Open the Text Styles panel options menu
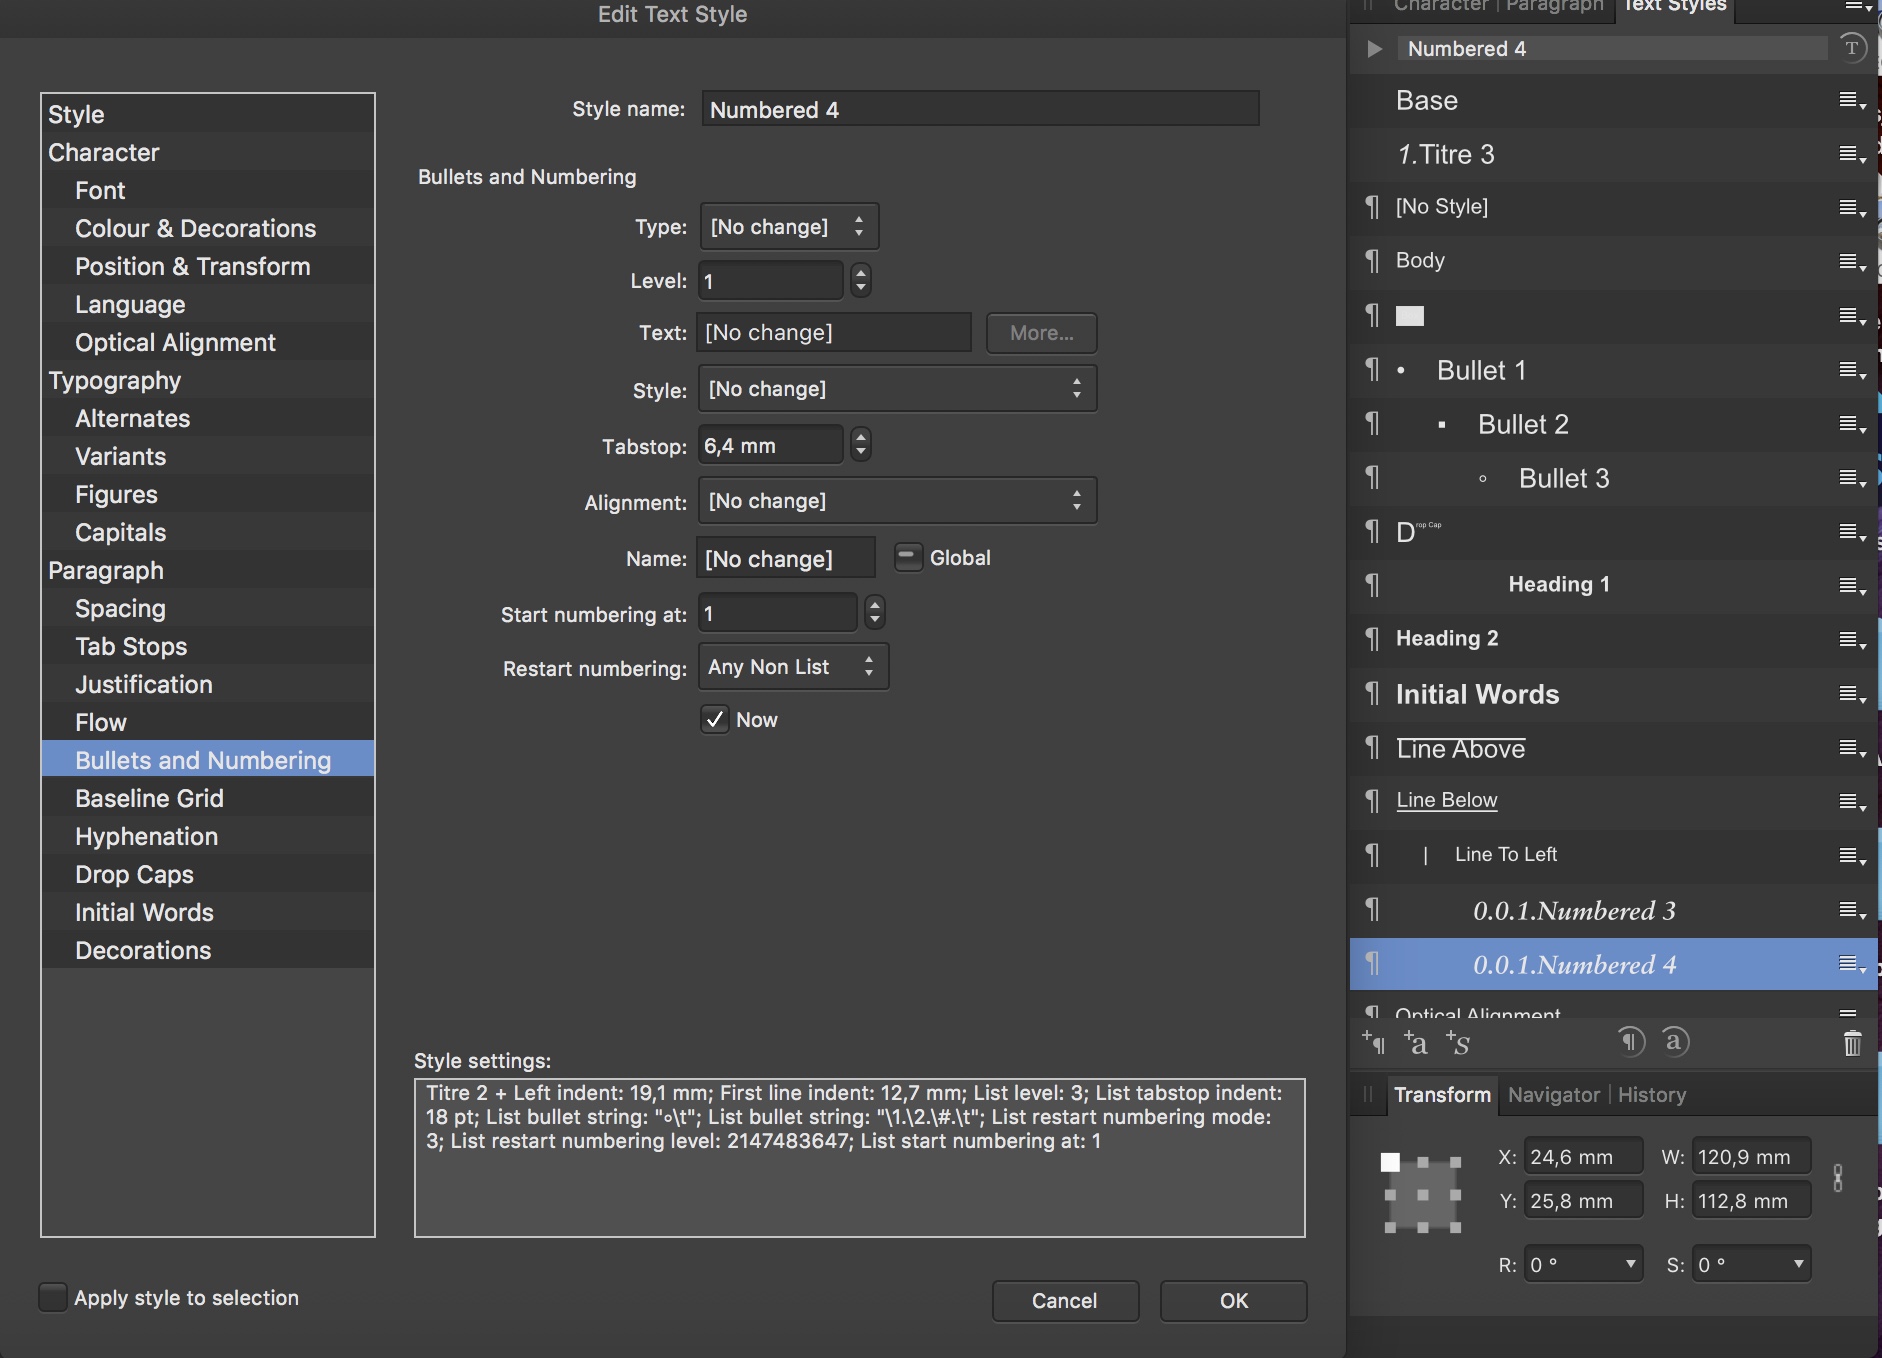The image size is (1882, 1358). 1858,7
